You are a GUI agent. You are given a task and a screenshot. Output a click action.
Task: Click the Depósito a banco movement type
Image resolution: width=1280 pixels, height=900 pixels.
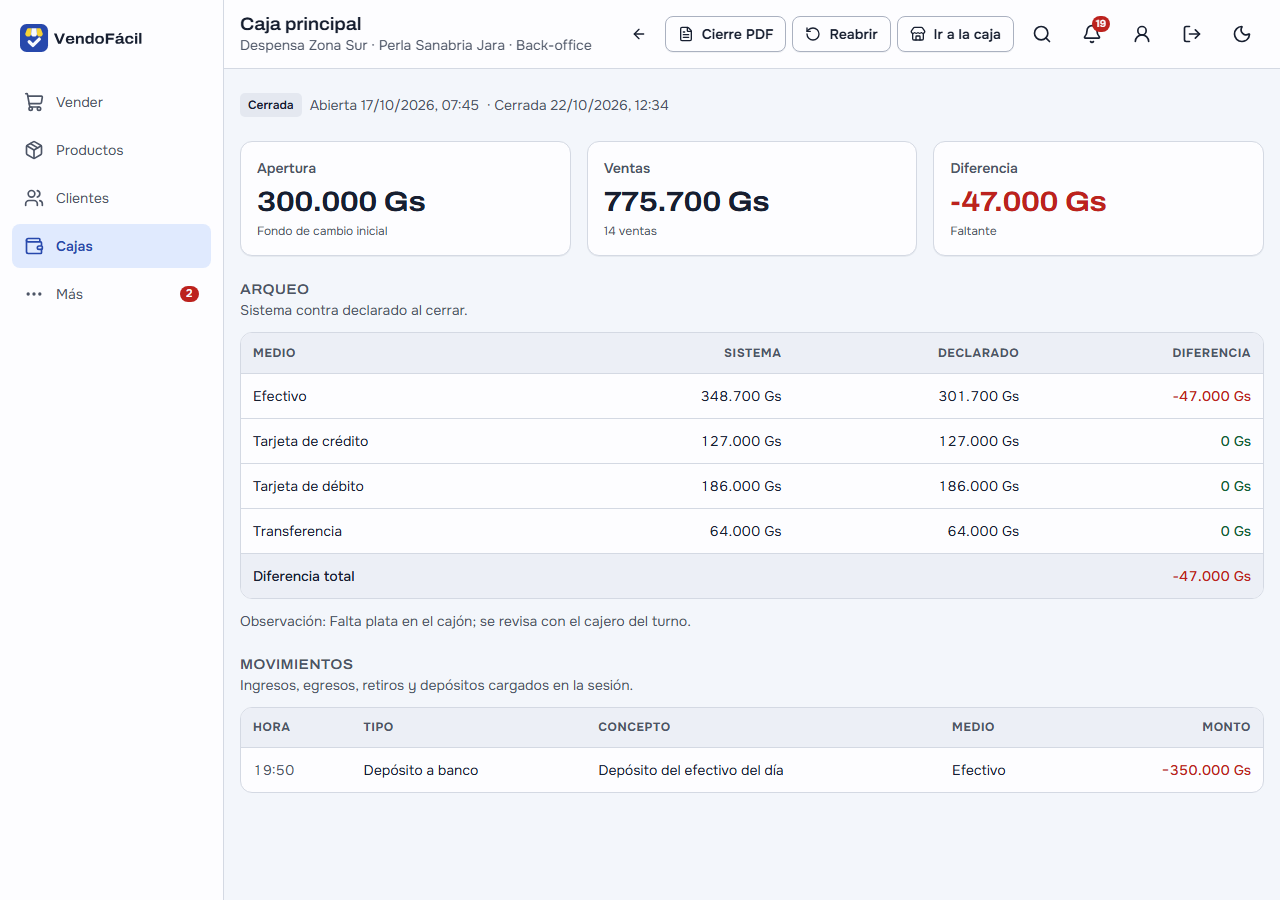click(421, 770)
